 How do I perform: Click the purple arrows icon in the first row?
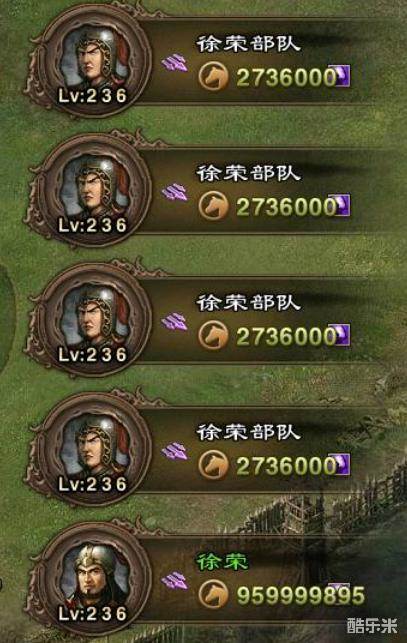(174, 64)
